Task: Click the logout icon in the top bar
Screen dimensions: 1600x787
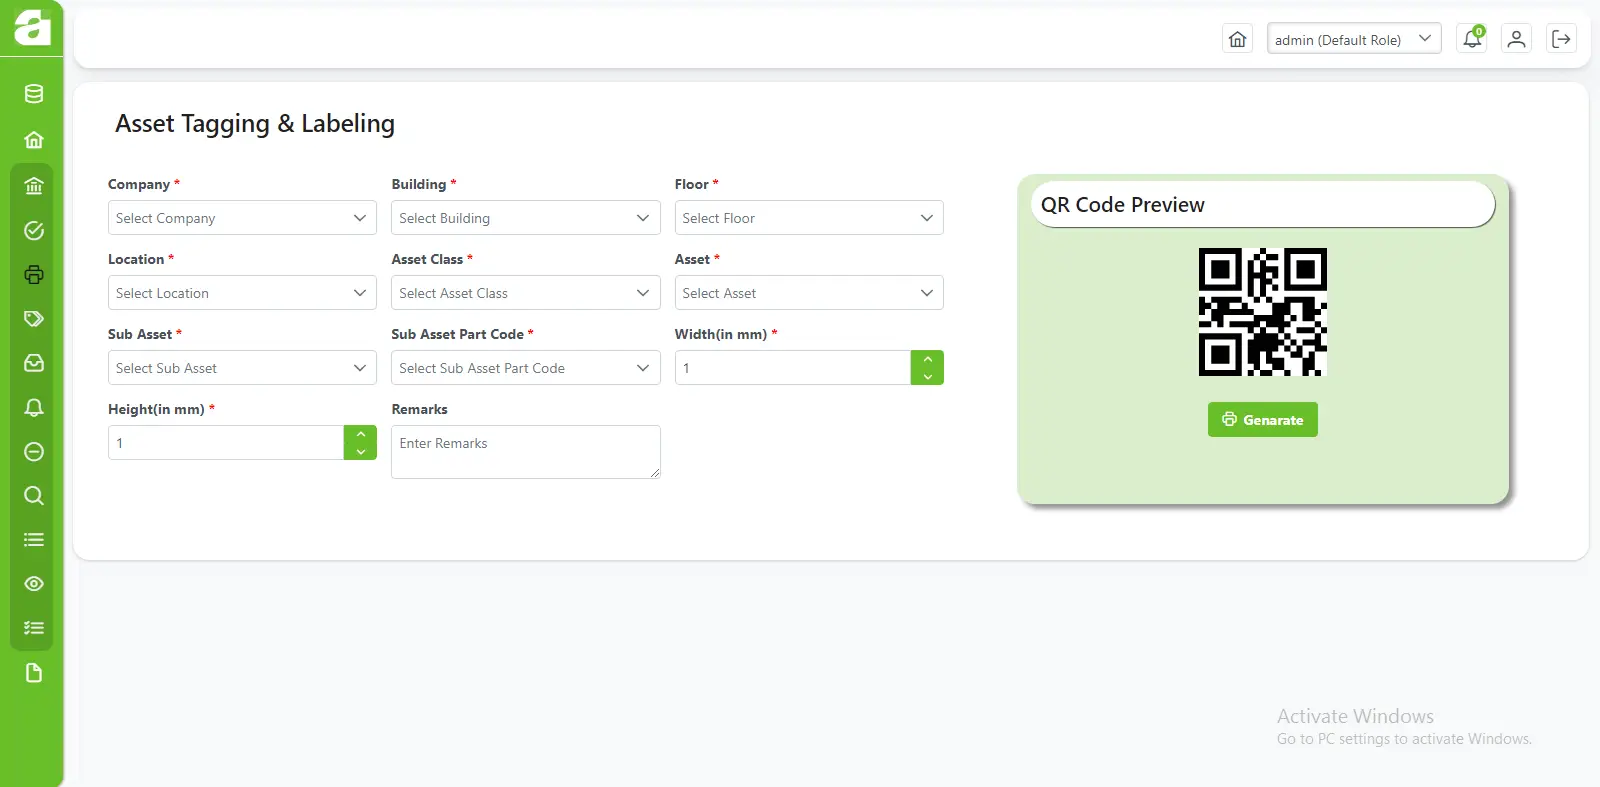Action: [1561, 39]
